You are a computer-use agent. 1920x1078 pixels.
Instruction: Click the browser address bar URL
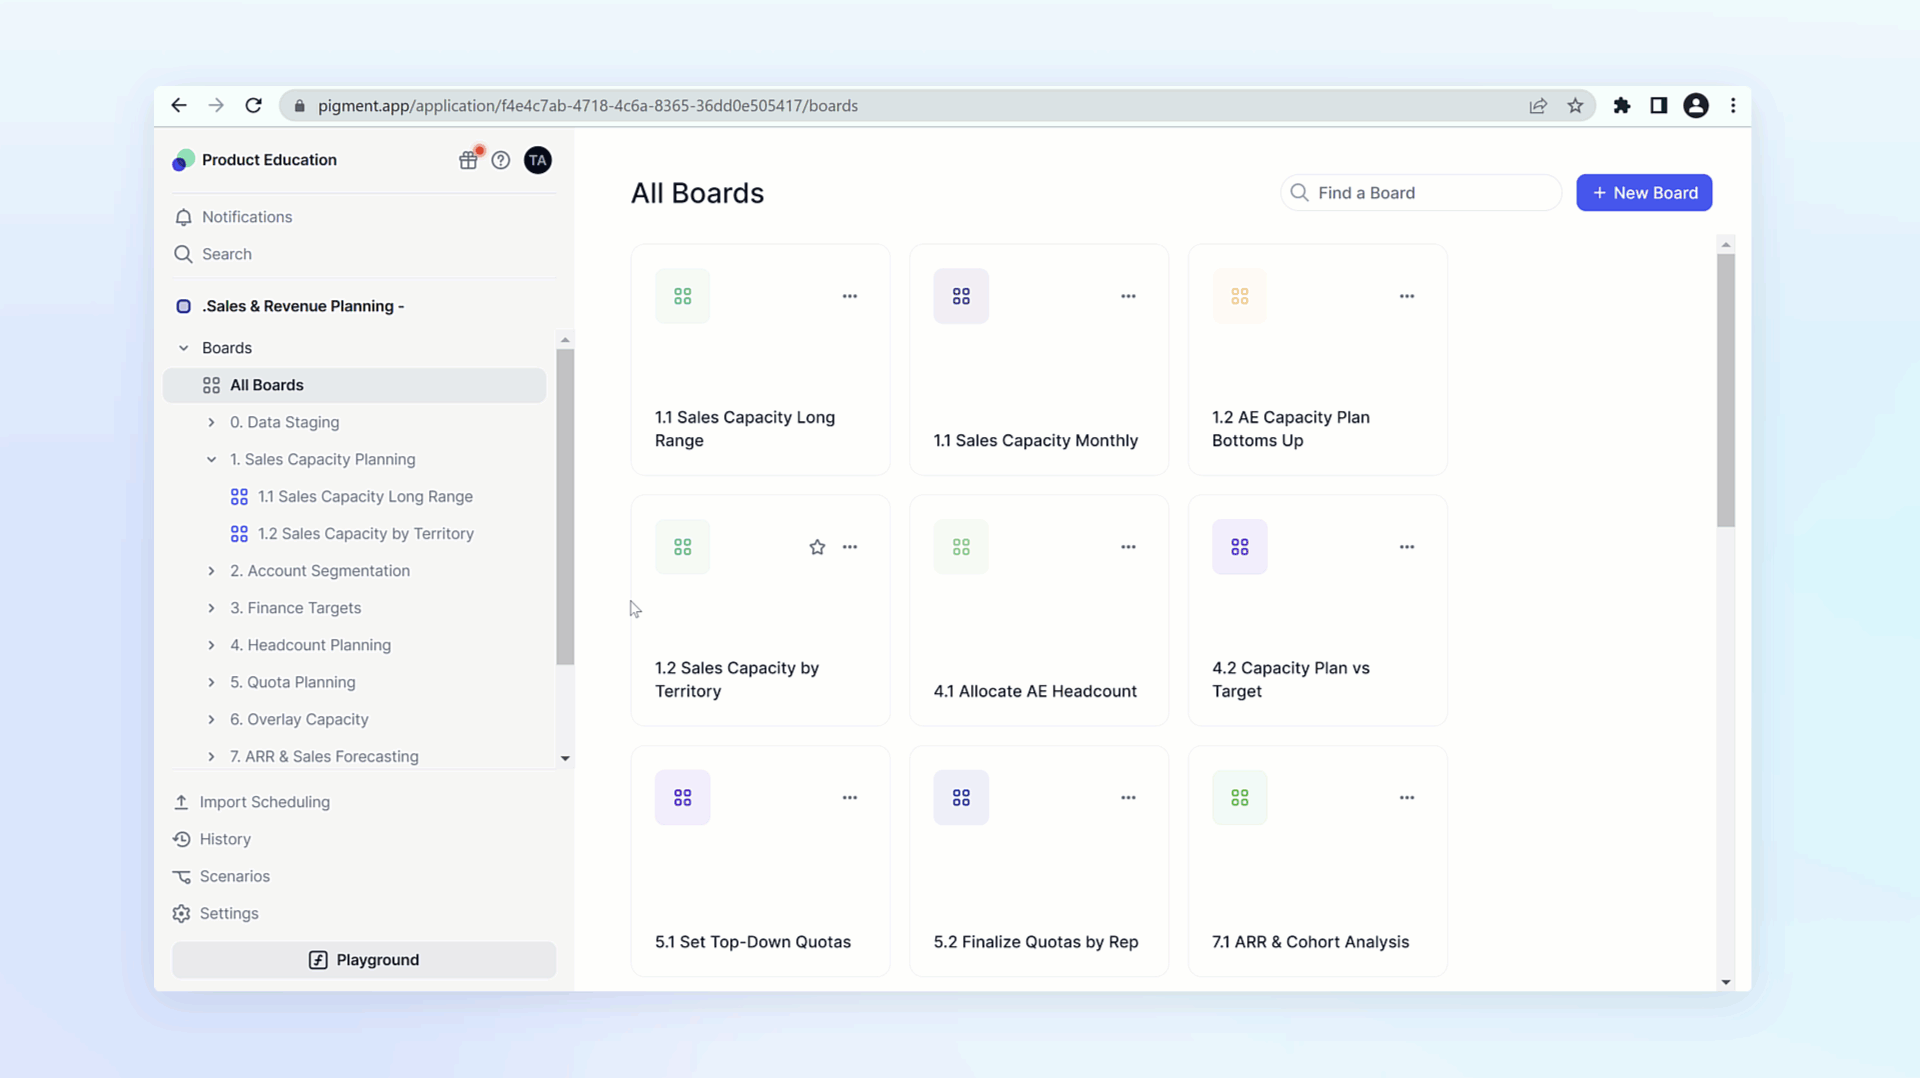pos(588,106)
